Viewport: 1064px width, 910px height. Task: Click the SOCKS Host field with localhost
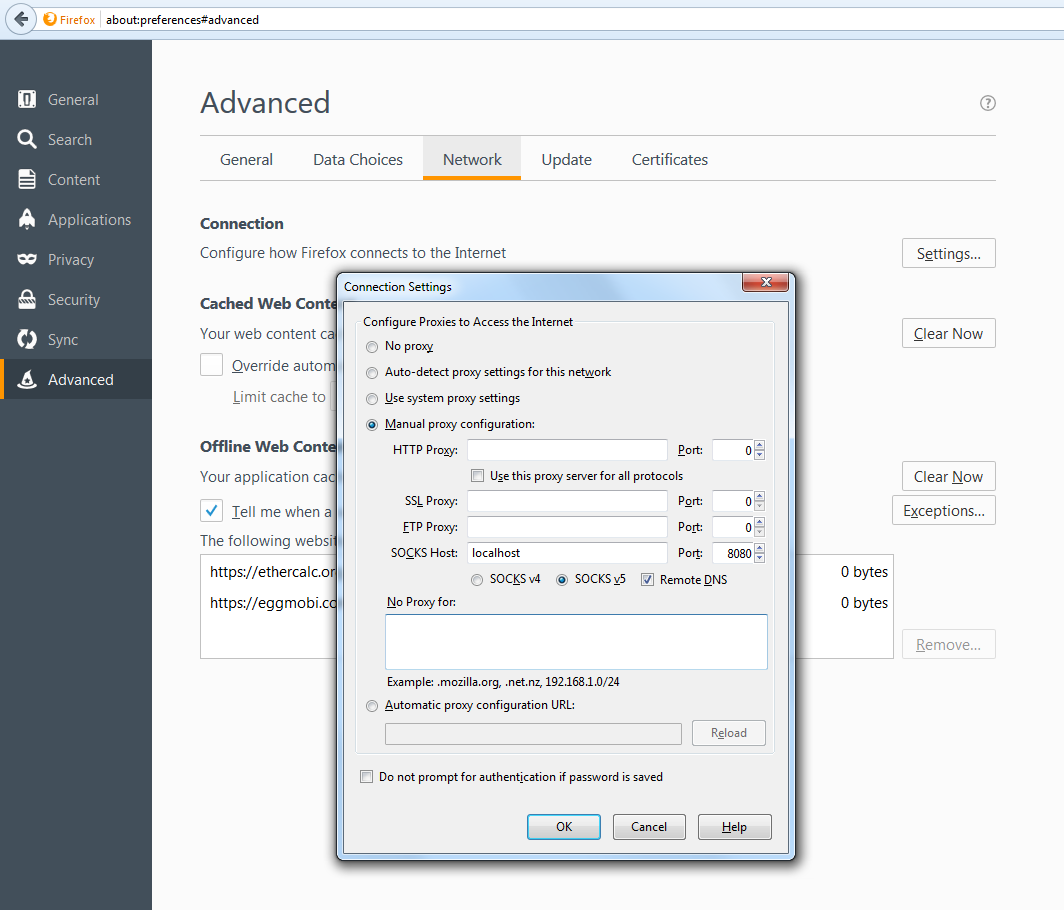(x=567, y=553)
